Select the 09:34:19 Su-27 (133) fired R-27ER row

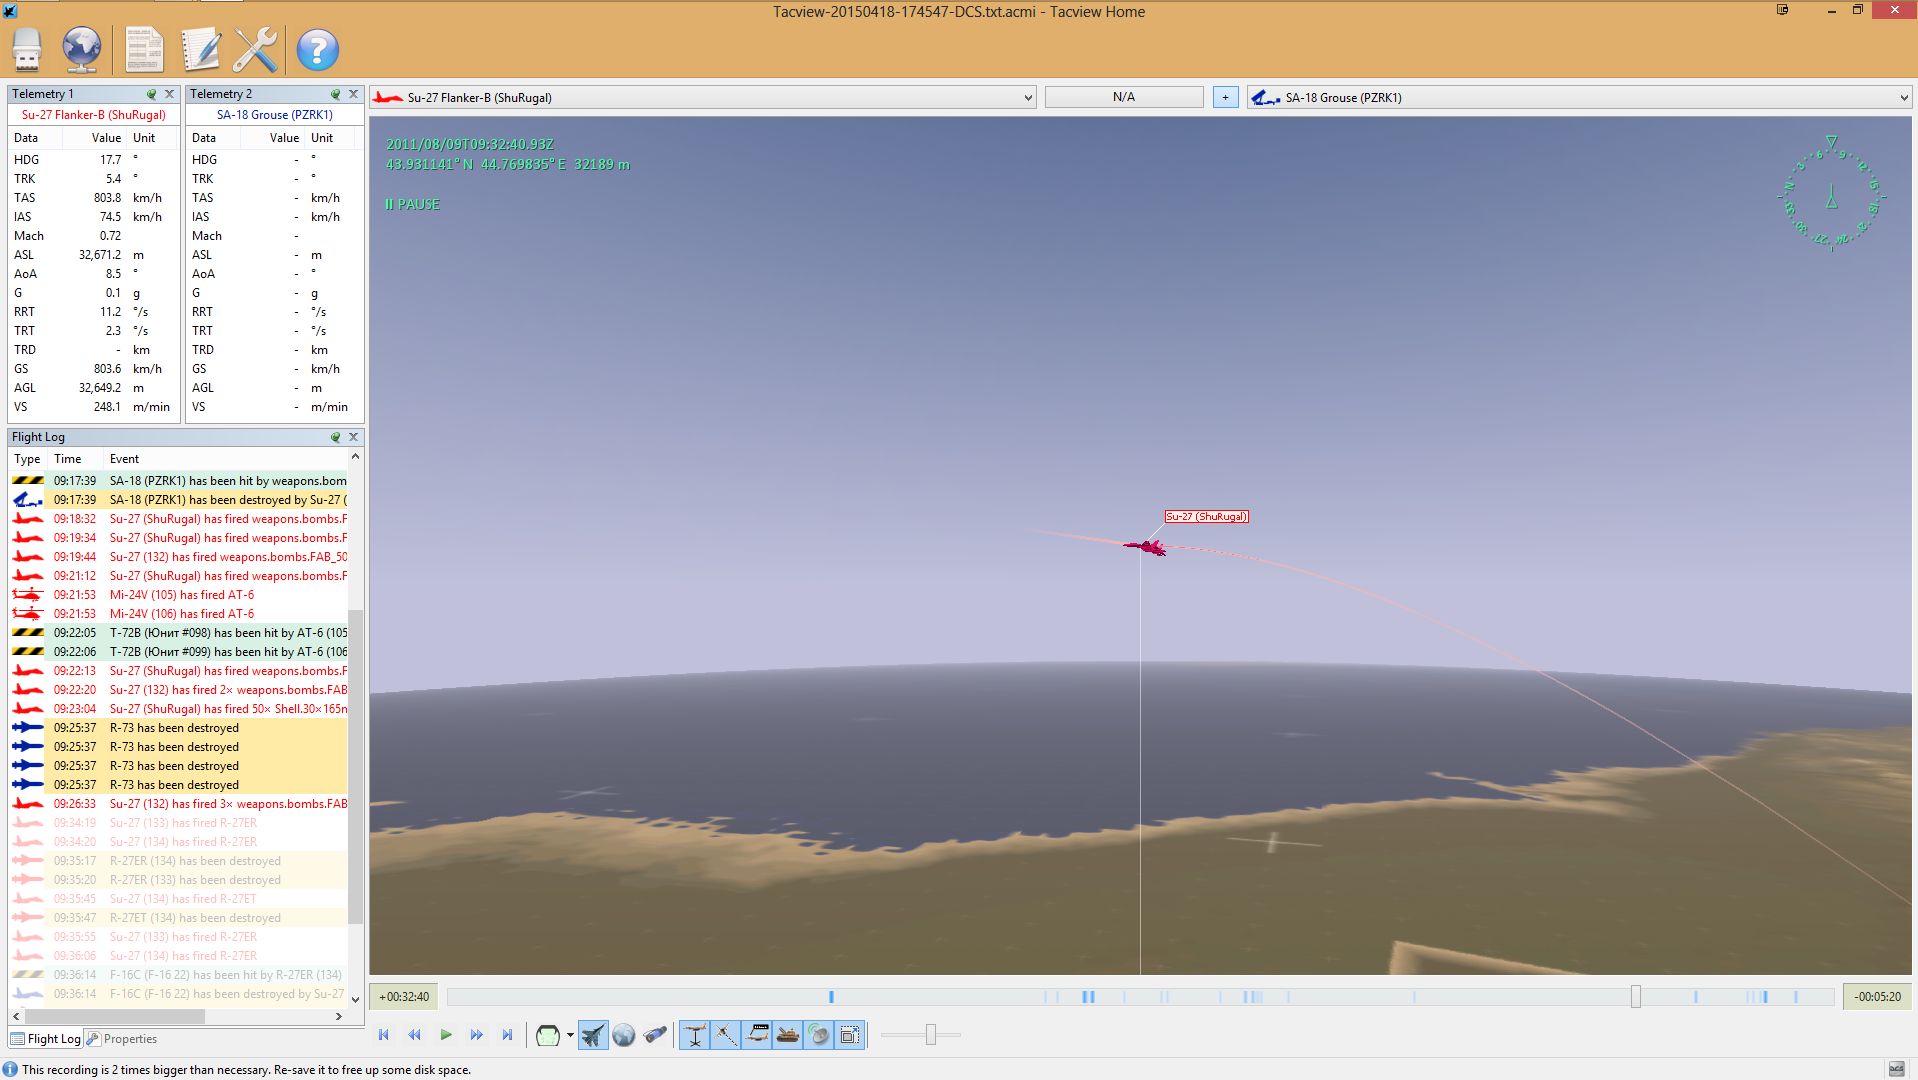point(179,823)
